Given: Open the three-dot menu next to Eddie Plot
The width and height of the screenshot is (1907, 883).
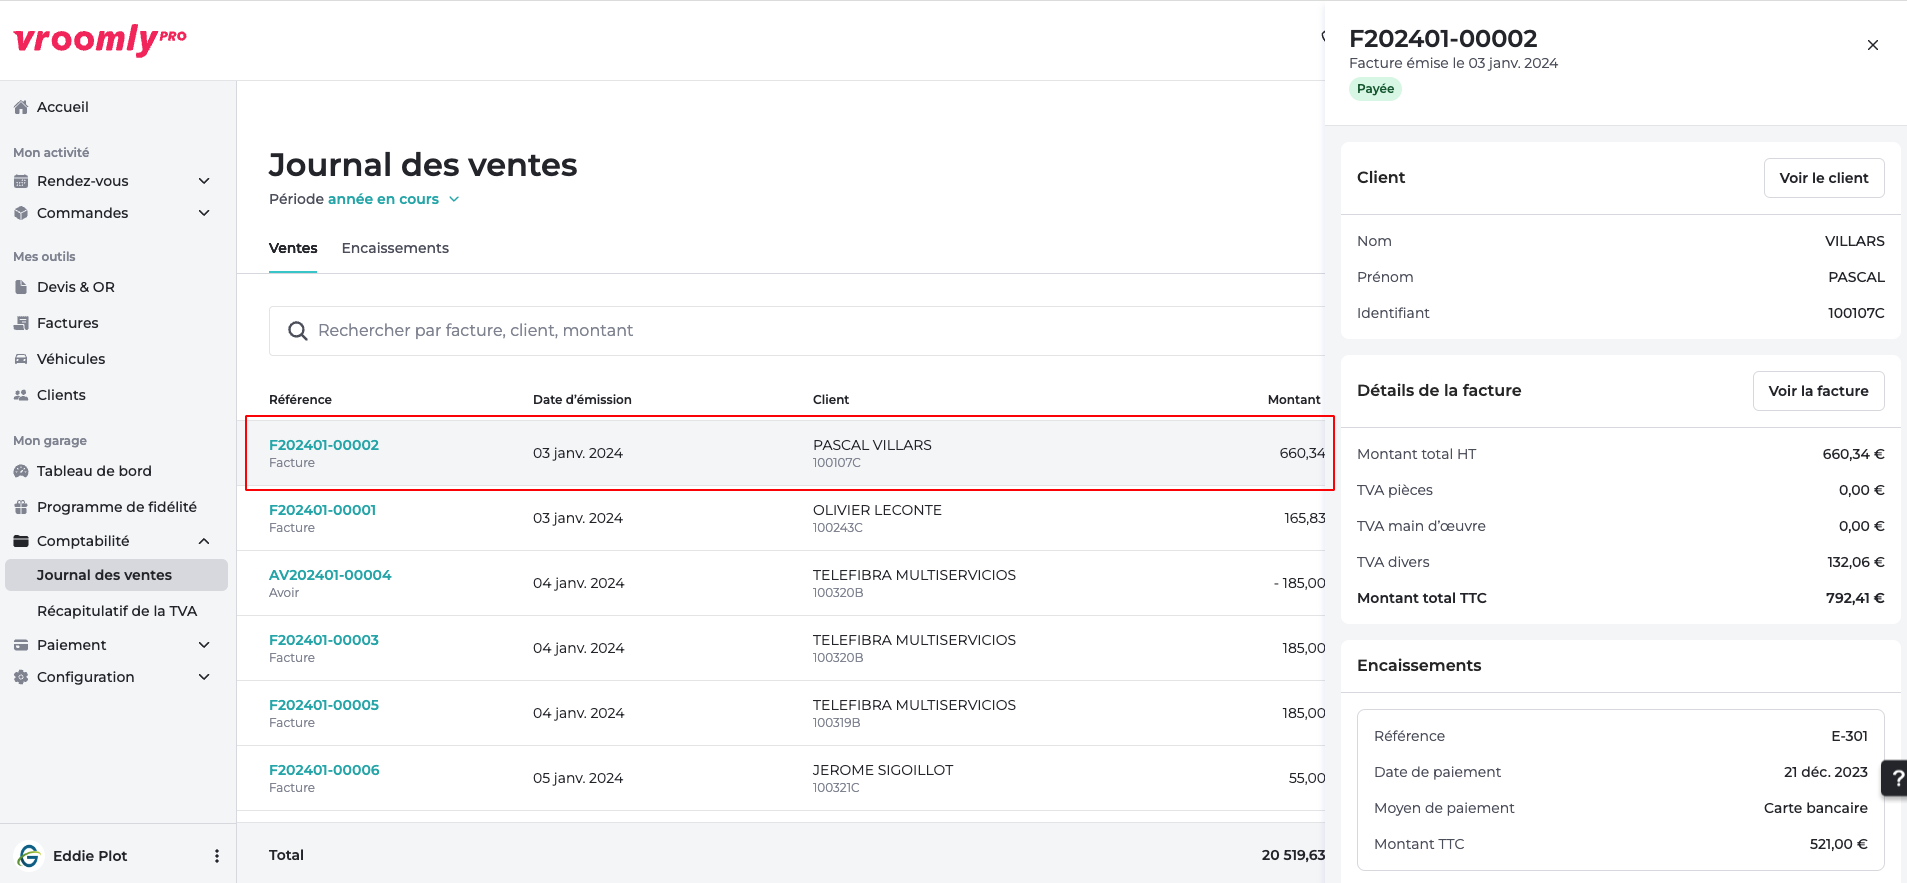Looking at the screenshot, I should point(217,856).
